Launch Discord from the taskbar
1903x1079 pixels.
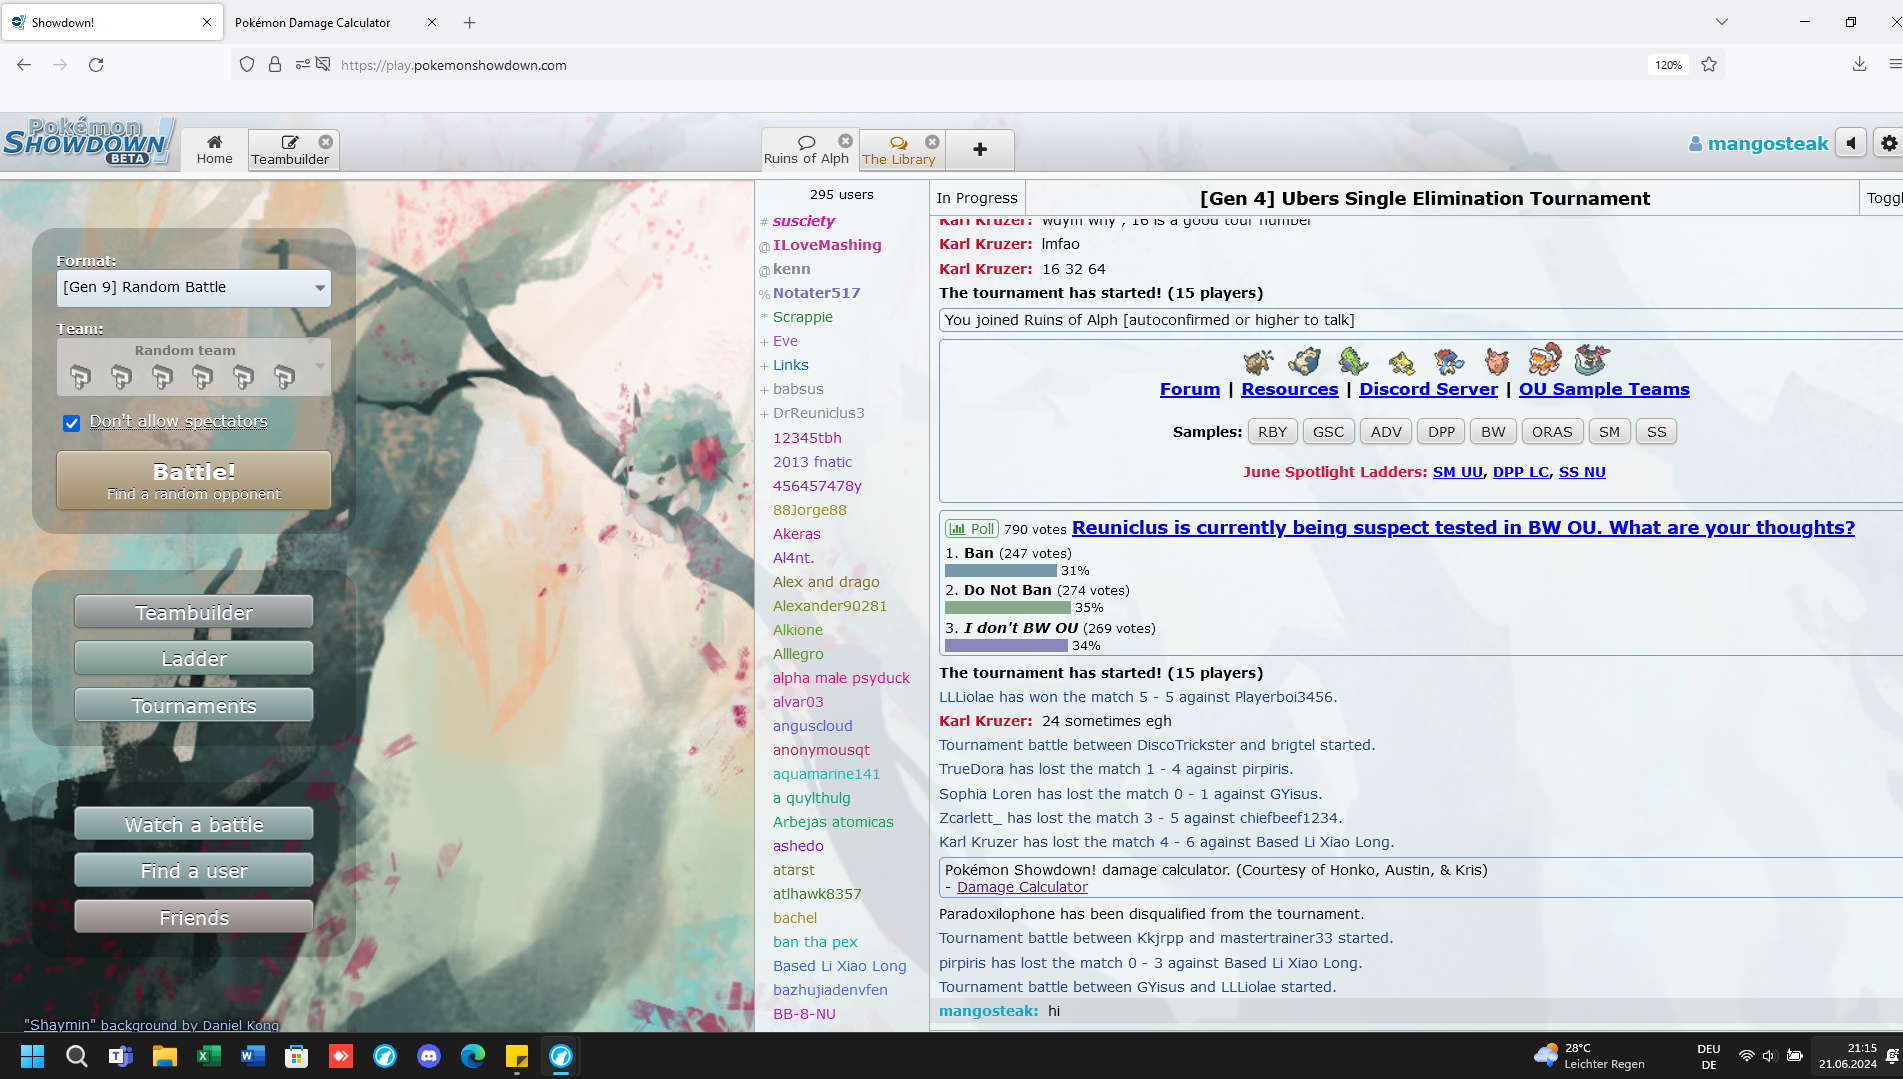429,1056
